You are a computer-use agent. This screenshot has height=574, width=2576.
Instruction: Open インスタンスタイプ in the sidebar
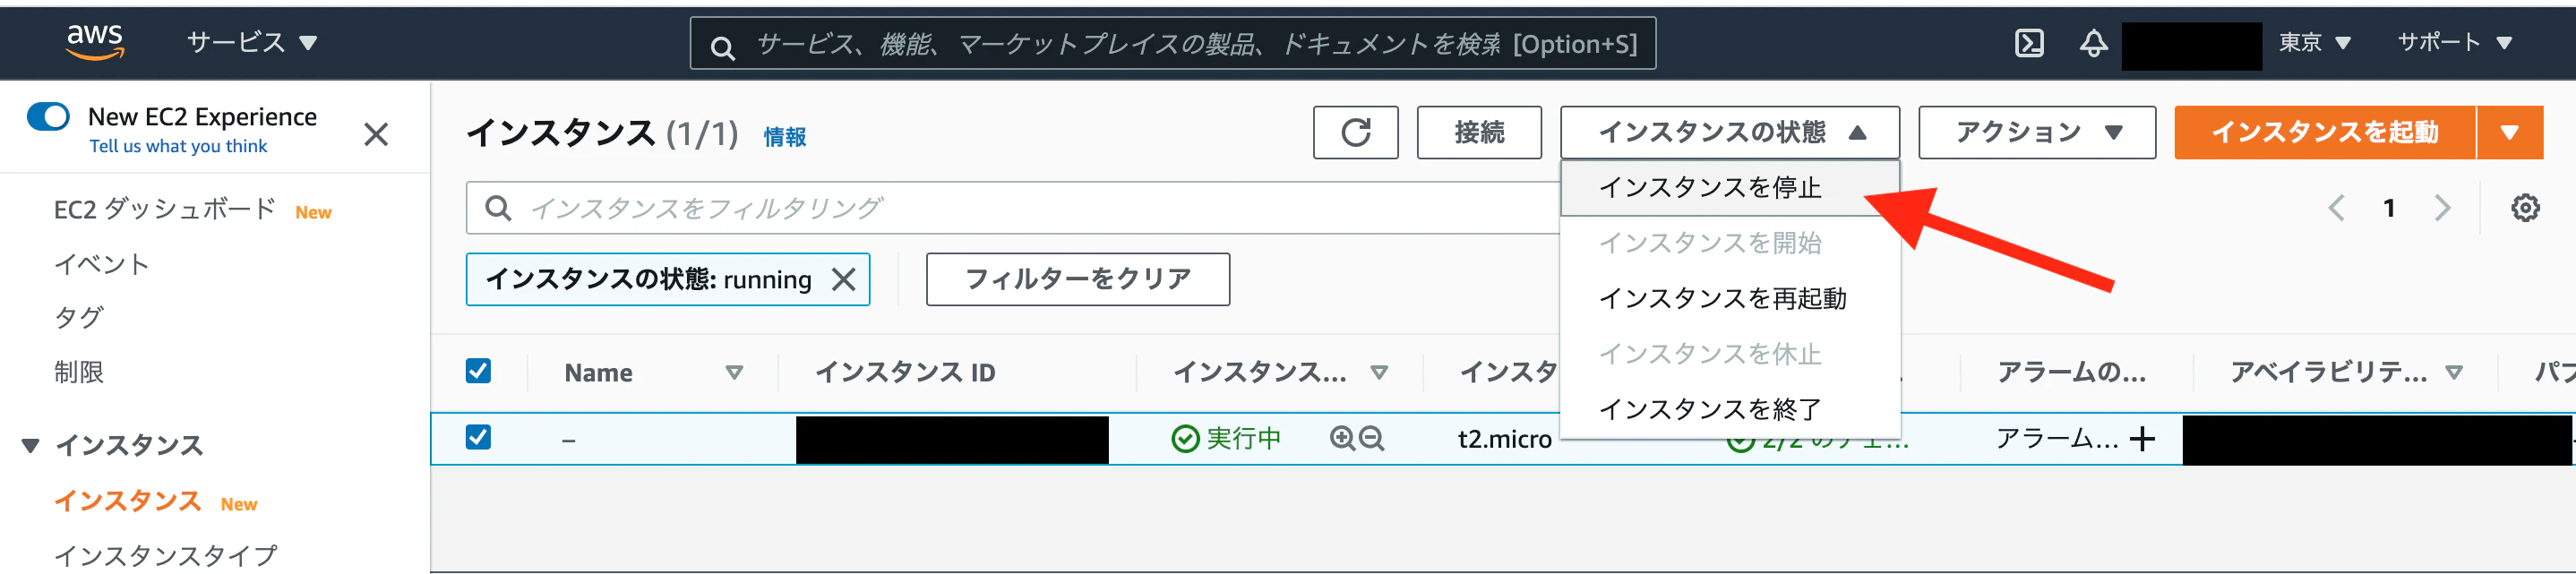(x=165, y=555)
